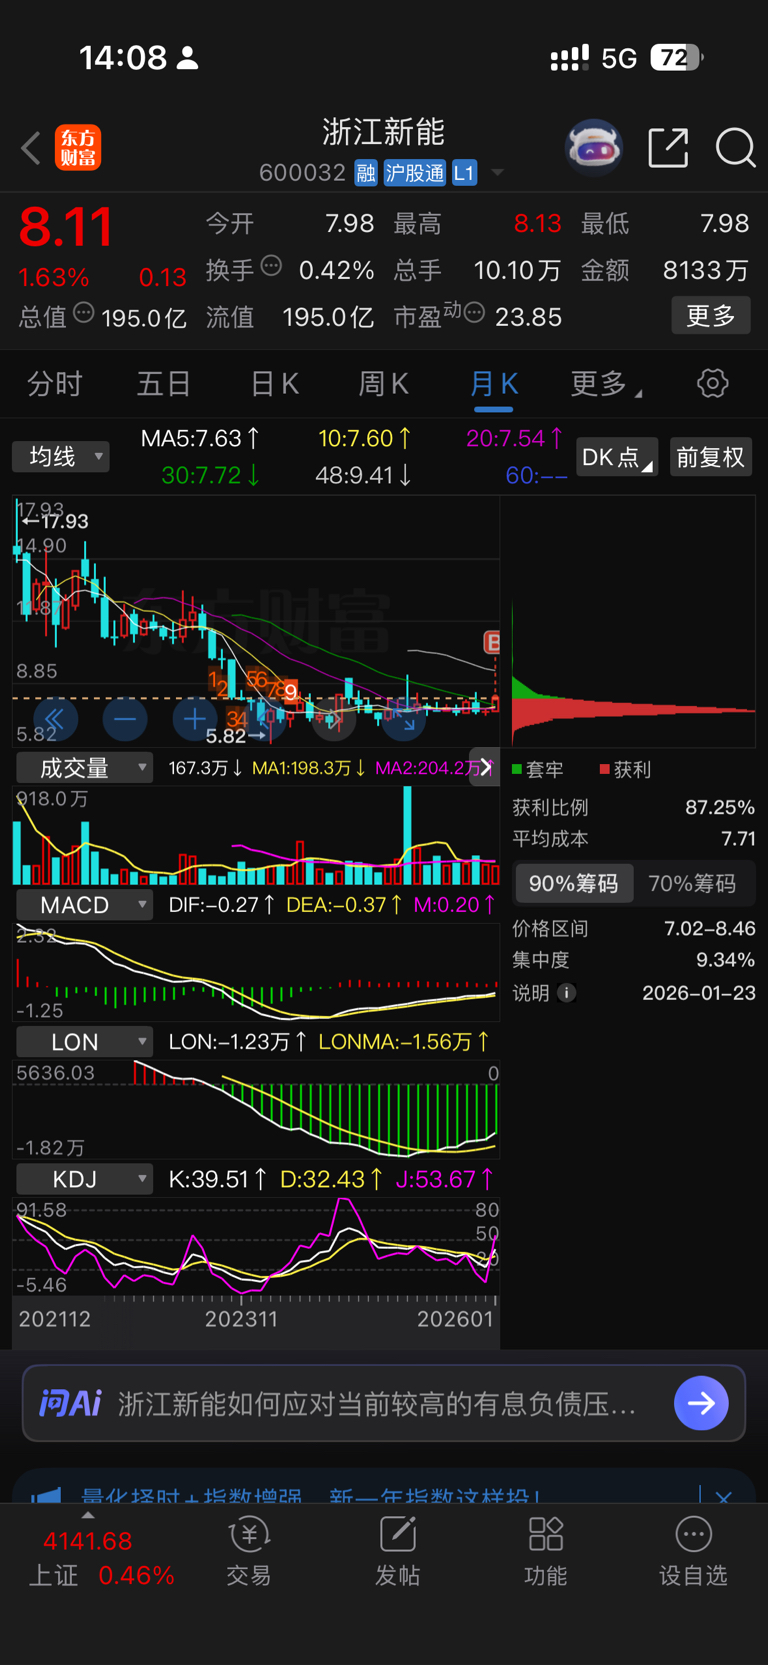Toggle DK点 indicator
Viewport: 769px width, 1665px height.
pos(617,457)
